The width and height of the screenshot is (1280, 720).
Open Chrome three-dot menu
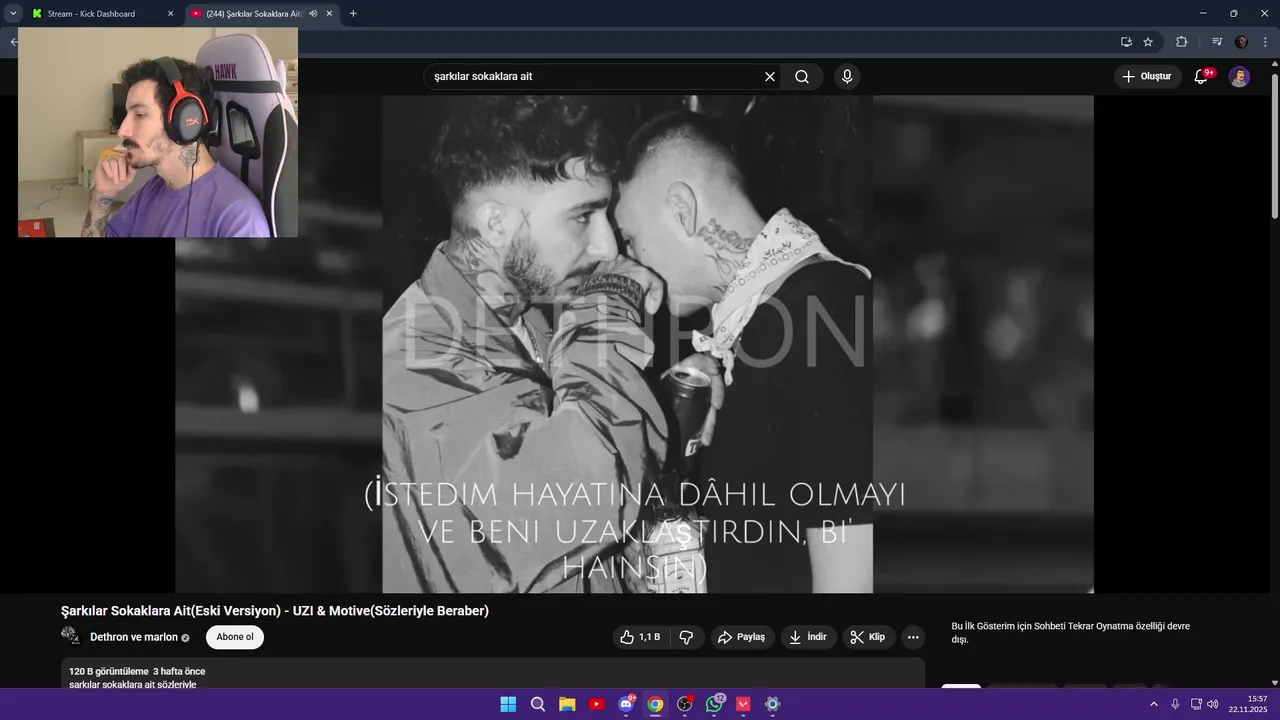tap(1265, 42)
